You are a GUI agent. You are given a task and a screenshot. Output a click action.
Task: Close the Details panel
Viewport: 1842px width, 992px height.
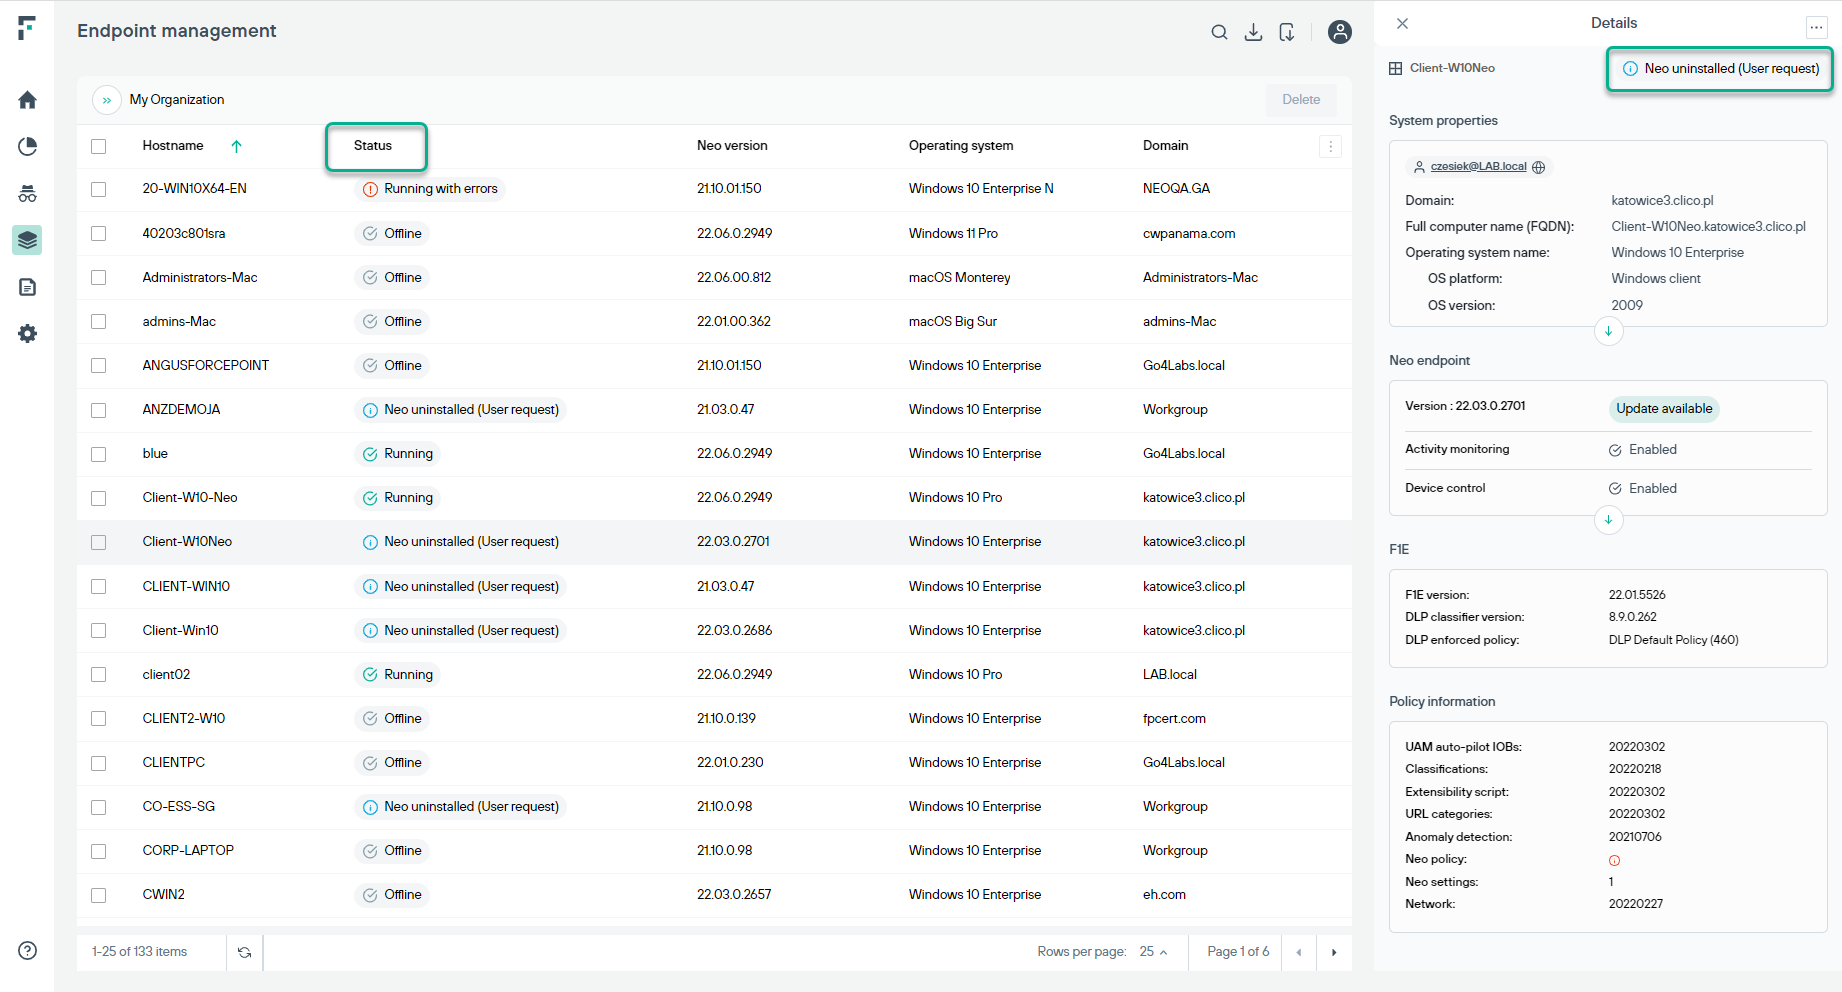(1402, 23)
